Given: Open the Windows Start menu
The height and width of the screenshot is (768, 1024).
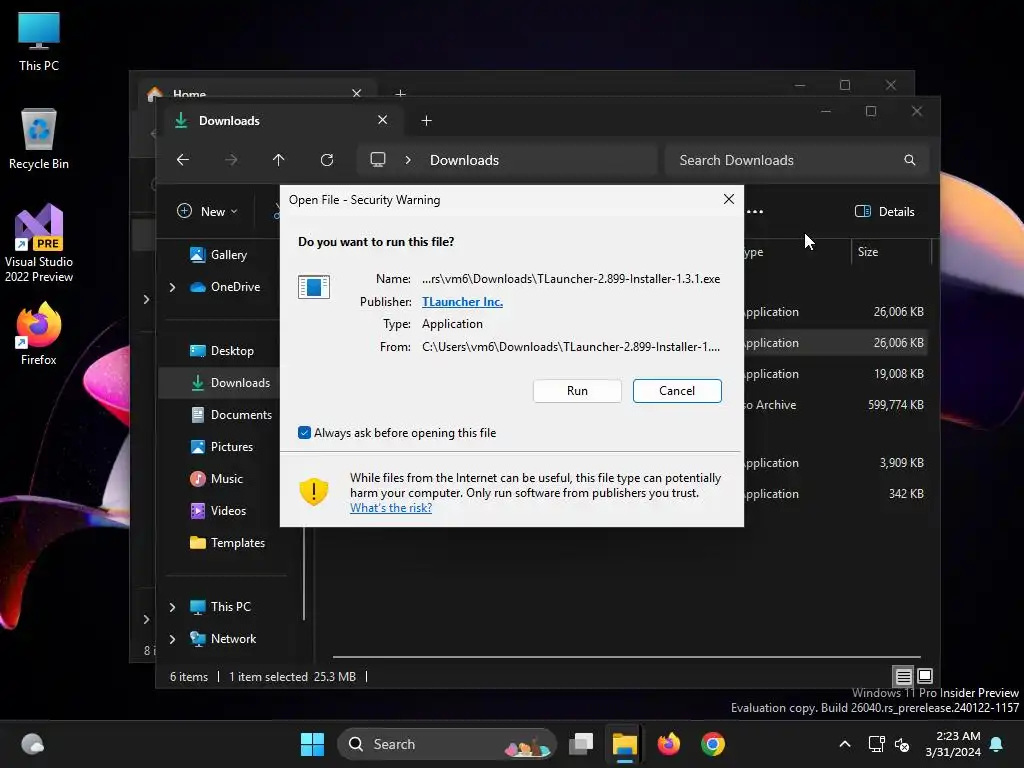Looking at the screenshot, I should tap(312, 744).
